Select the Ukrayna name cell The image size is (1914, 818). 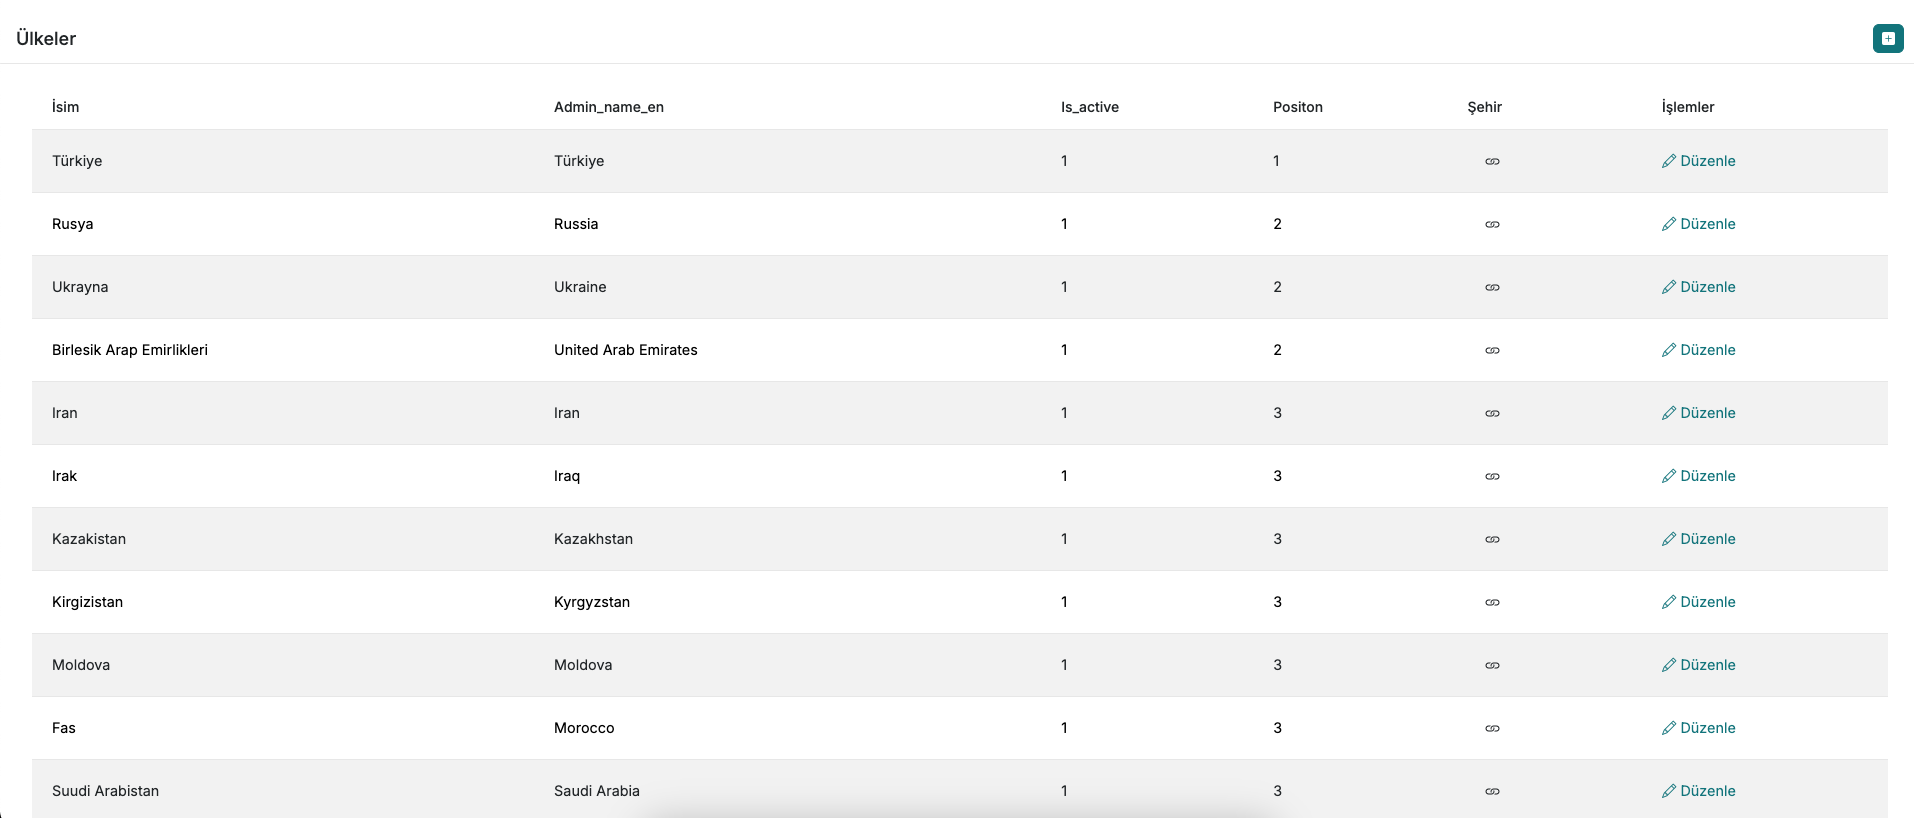[x=80, y=287]
